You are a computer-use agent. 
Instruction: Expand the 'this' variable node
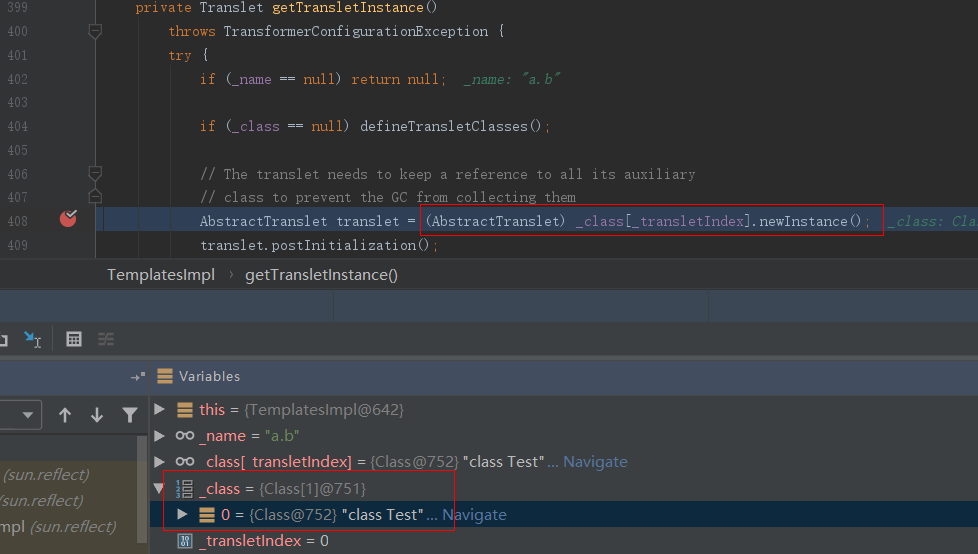pyautogui.click(x=160, y=409)
